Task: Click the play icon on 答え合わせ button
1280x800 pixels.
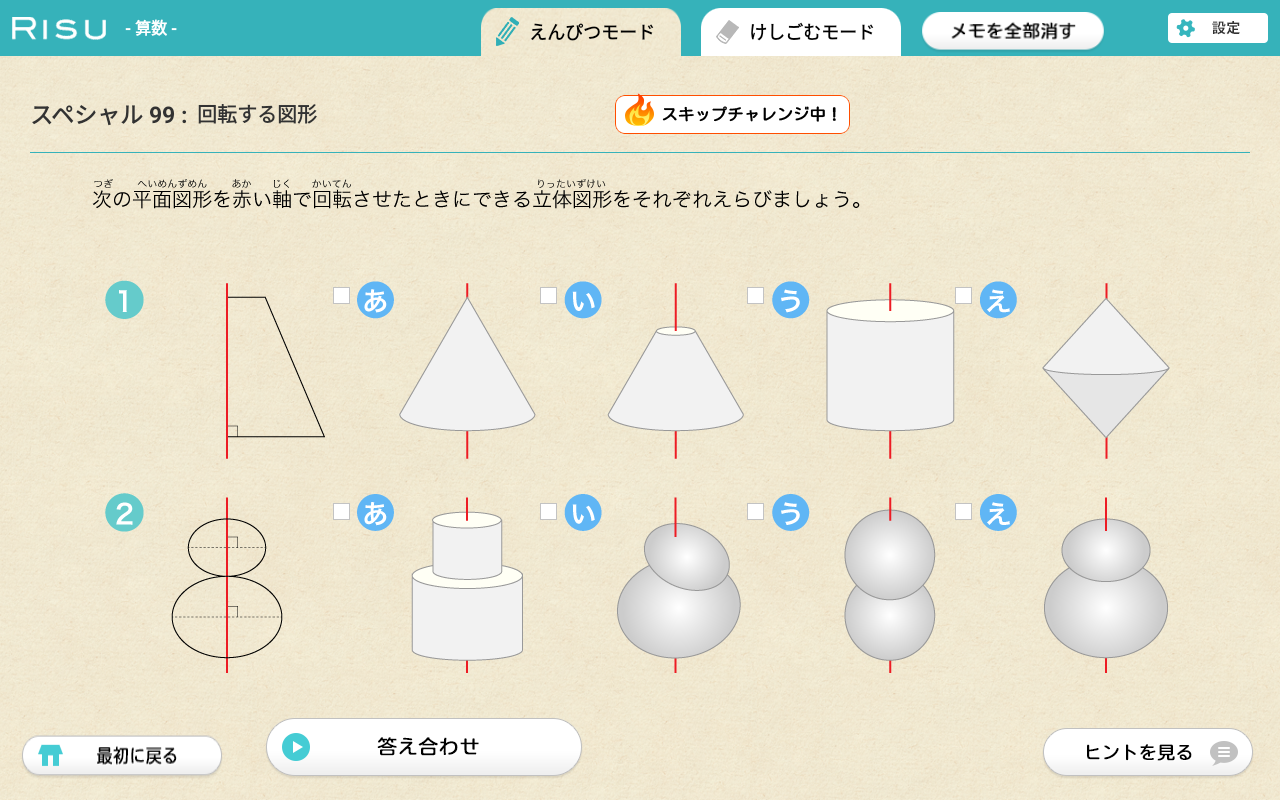Action: [296, 747]
